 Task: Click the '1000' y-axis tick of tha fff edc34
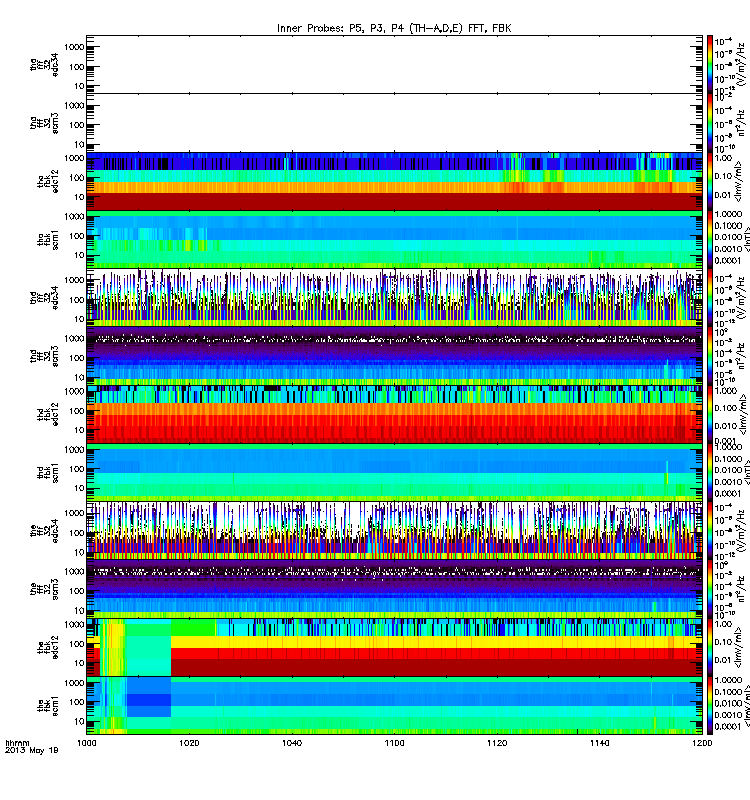(74, 47)
